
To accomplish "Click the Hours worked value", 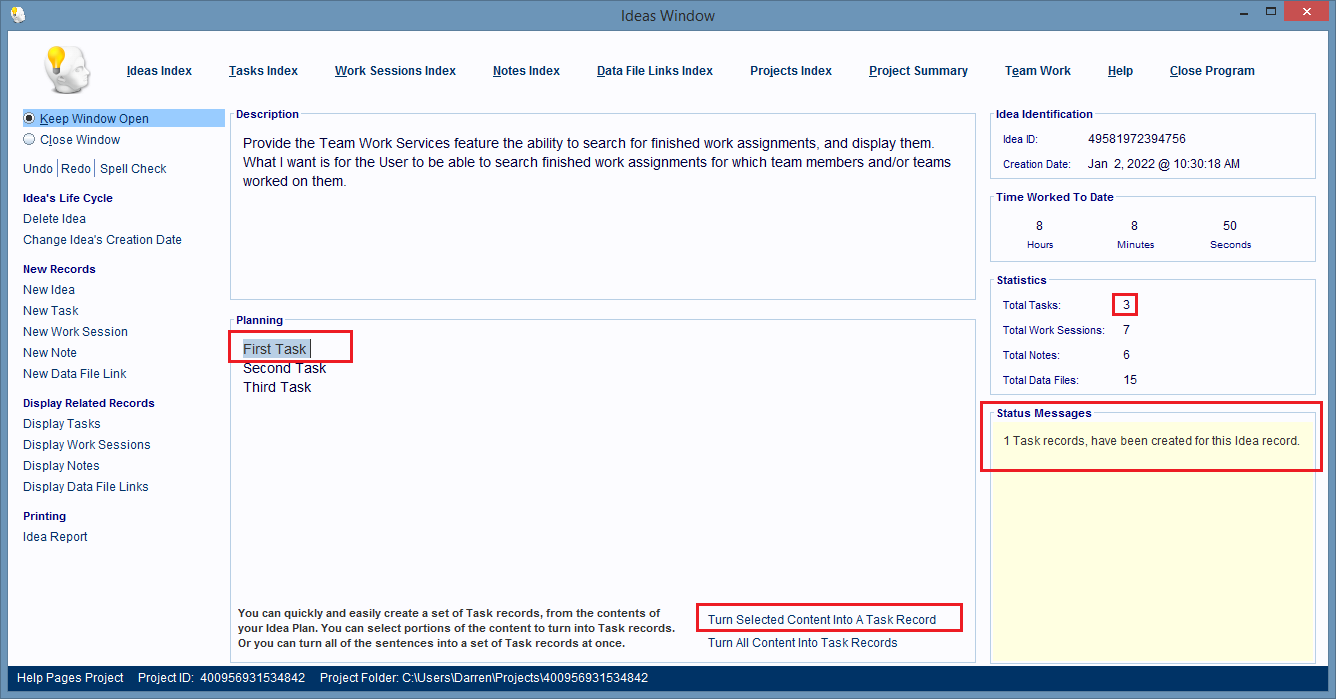I will coord(1040,226).
